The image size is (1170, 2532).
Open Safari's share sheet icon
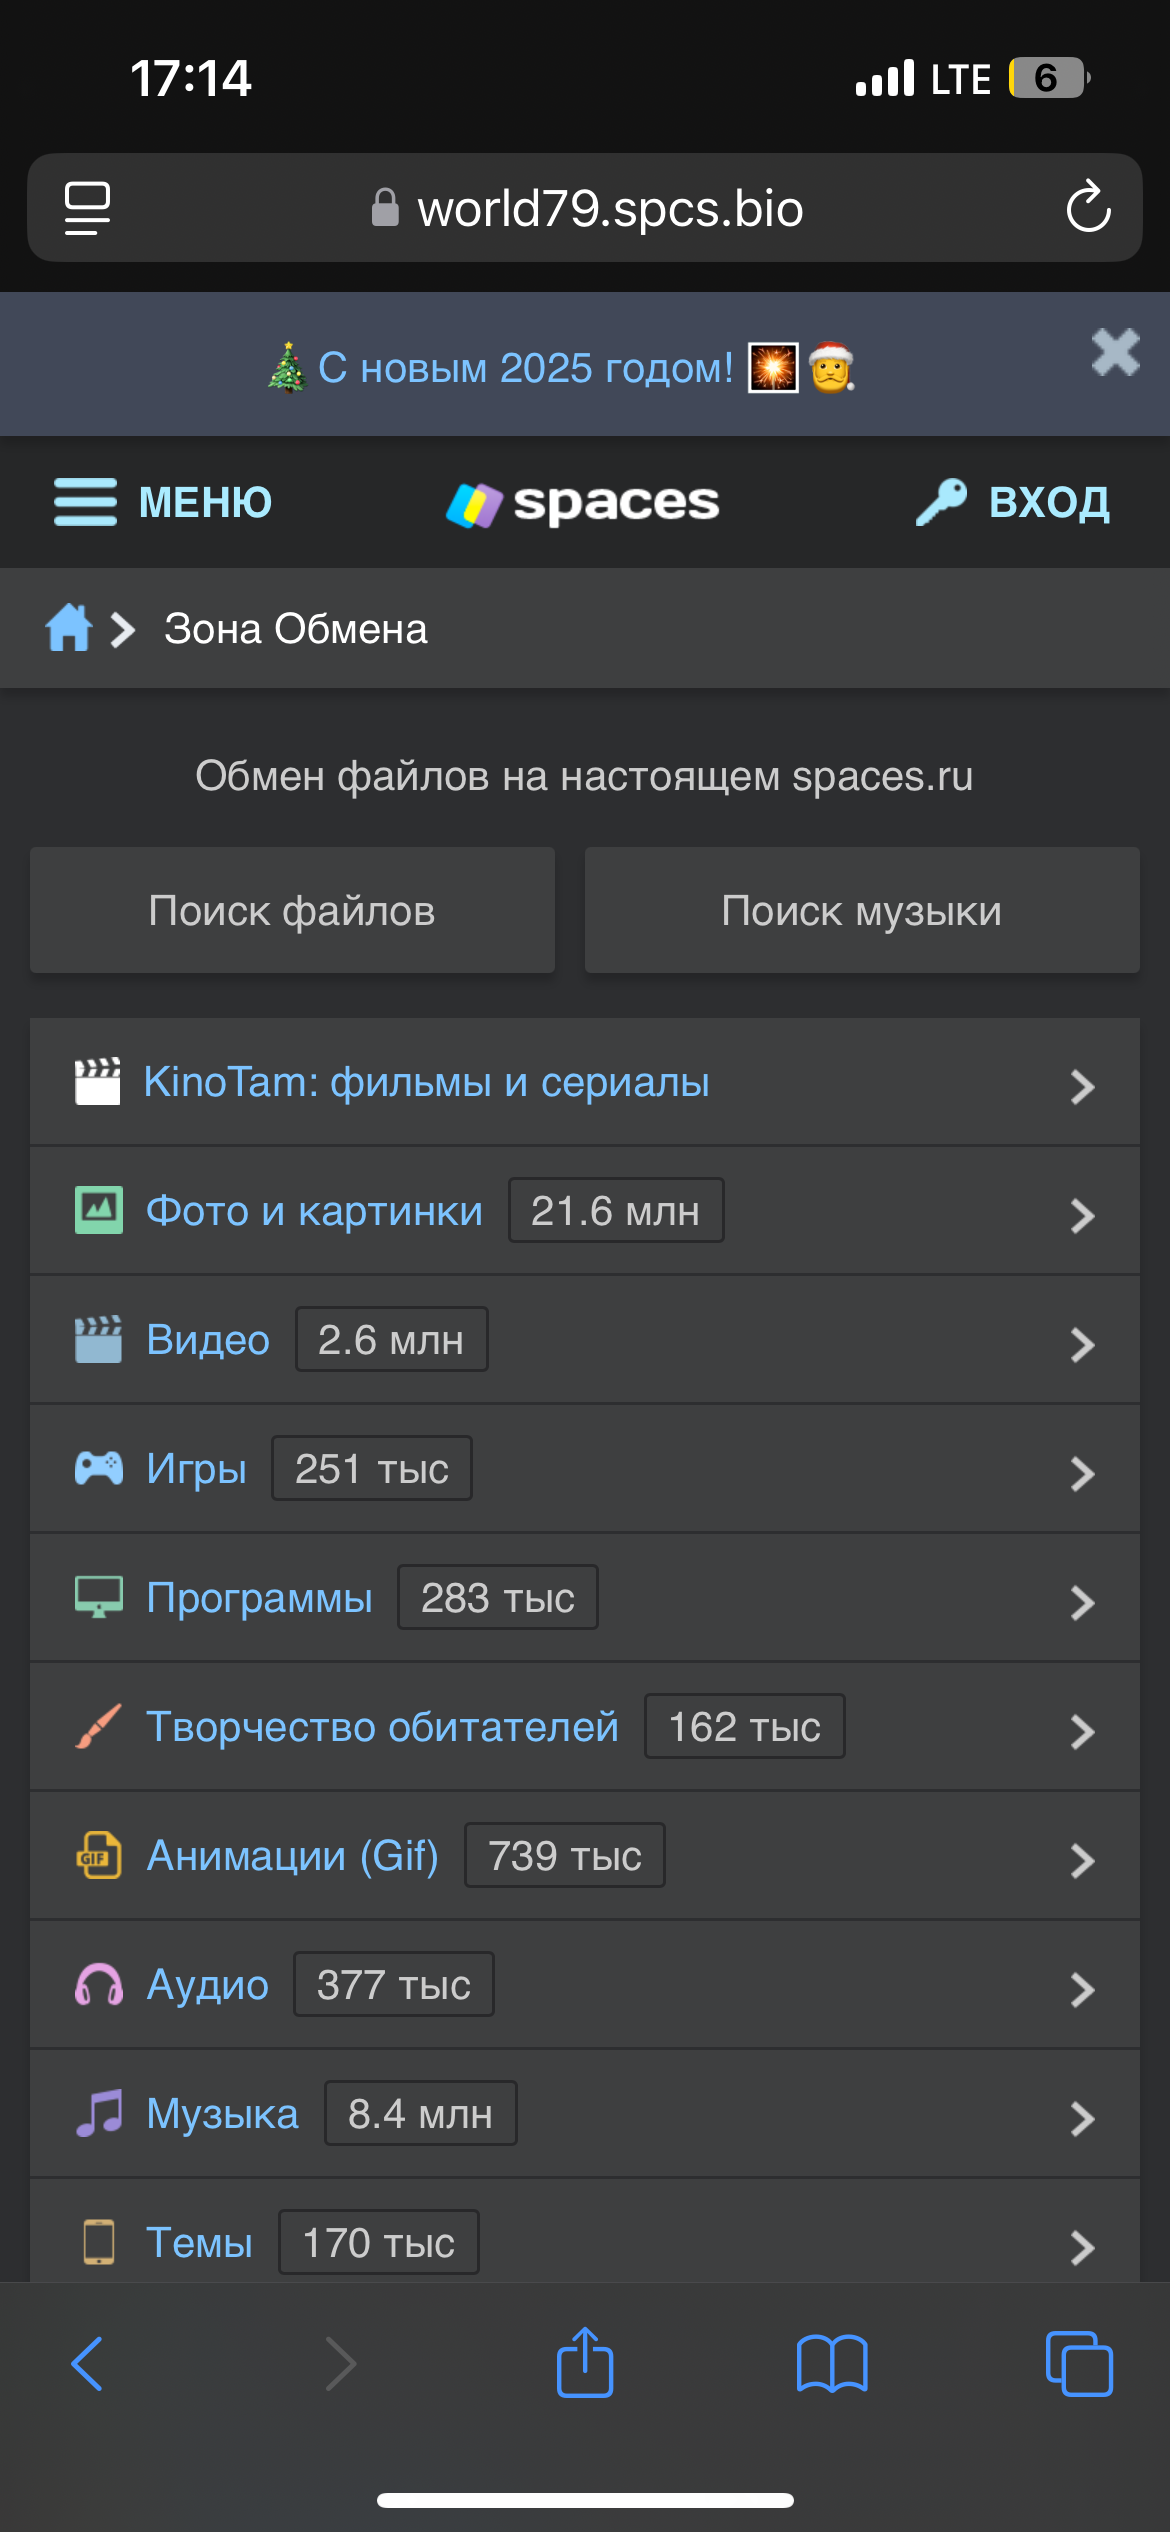coord(585,2363)
